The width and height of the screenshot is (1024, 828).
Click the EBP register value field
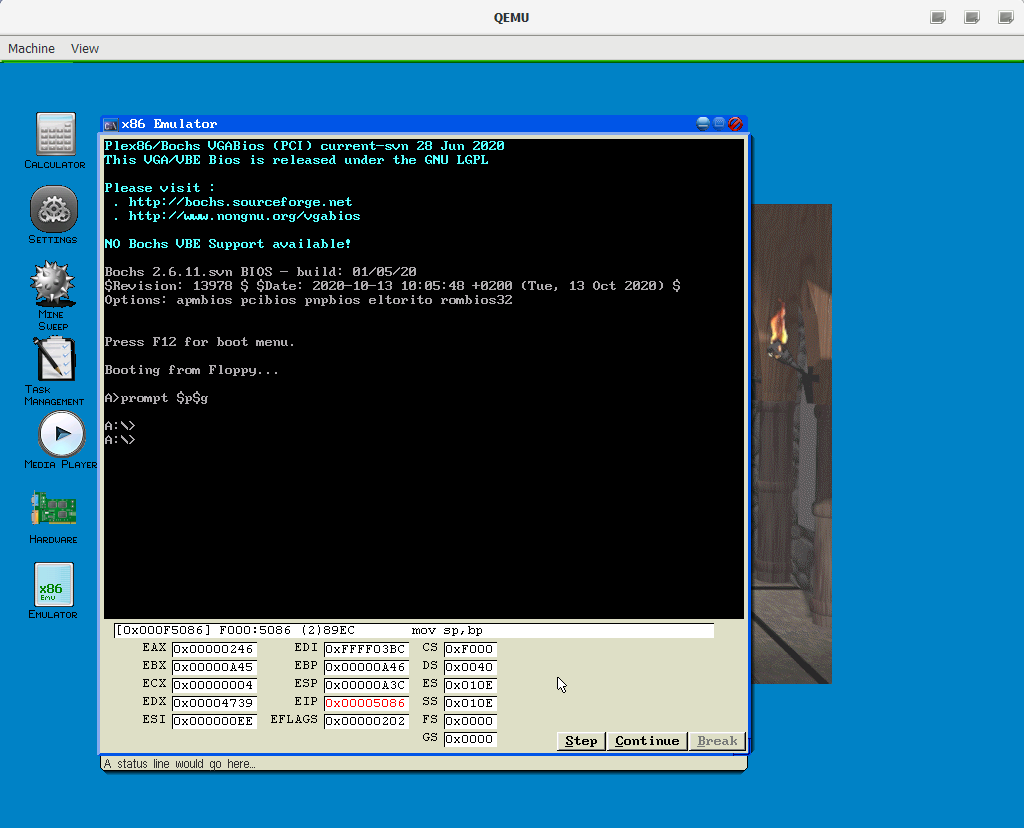pyautogui.click(x=366, y=667)
